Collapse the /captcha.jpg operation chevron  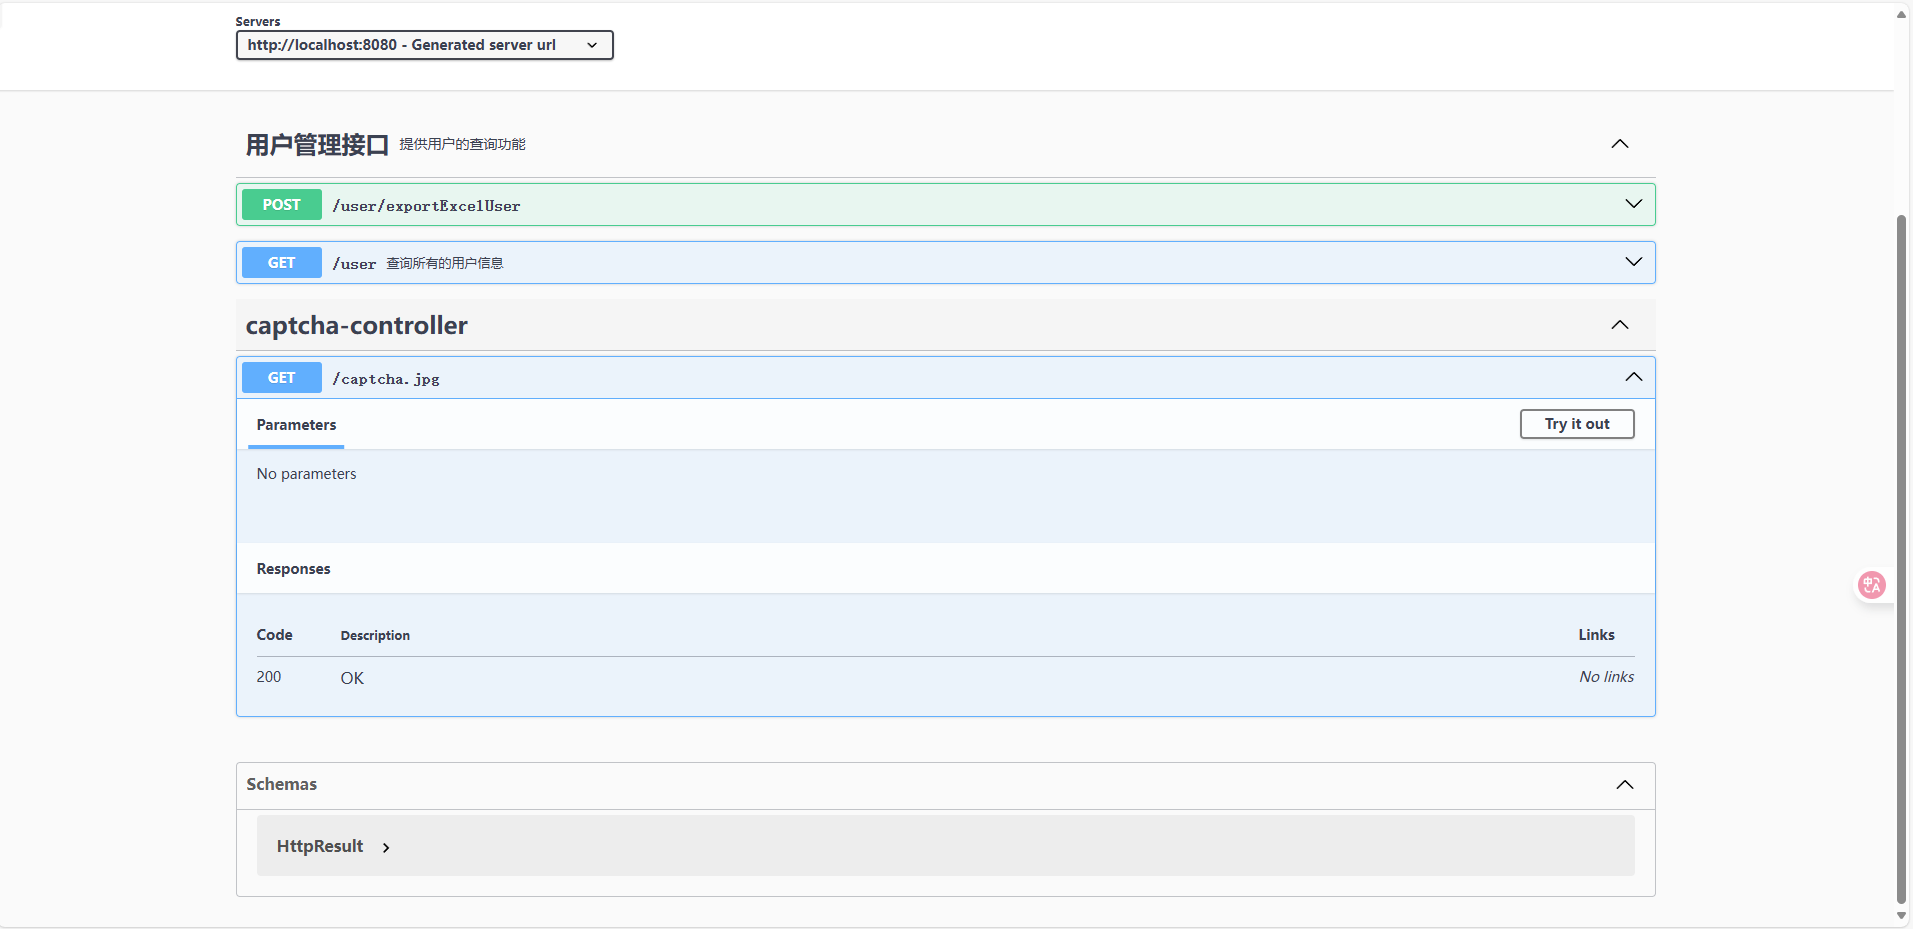tap(1633, 377)
